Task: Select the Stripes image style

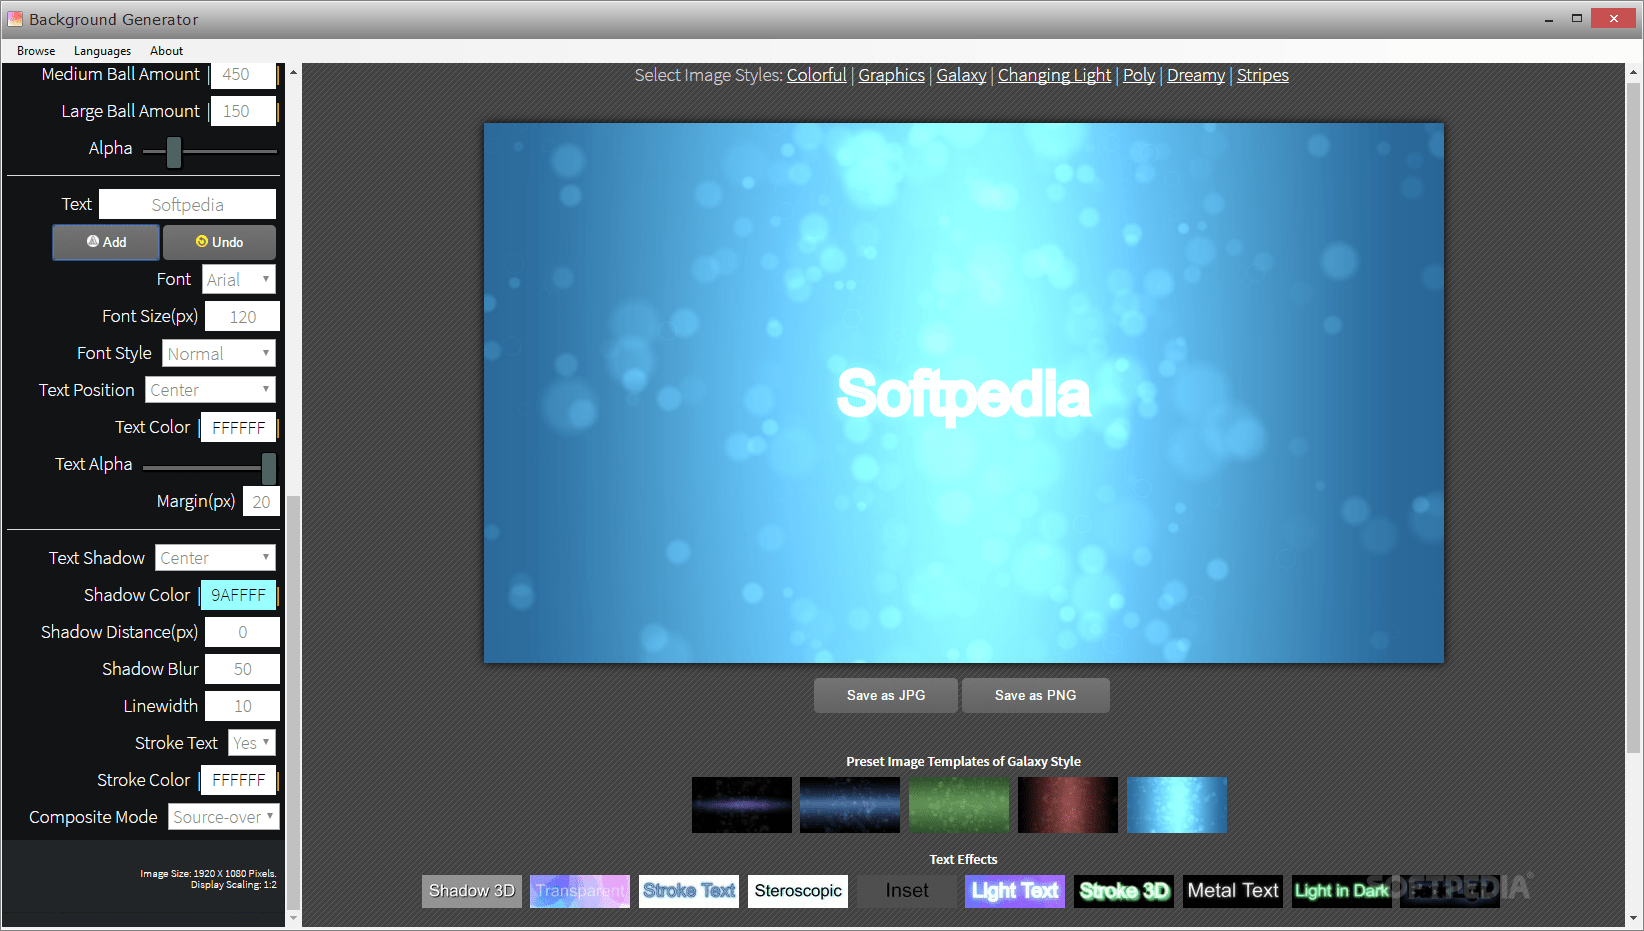Action: click(1262, 75)
